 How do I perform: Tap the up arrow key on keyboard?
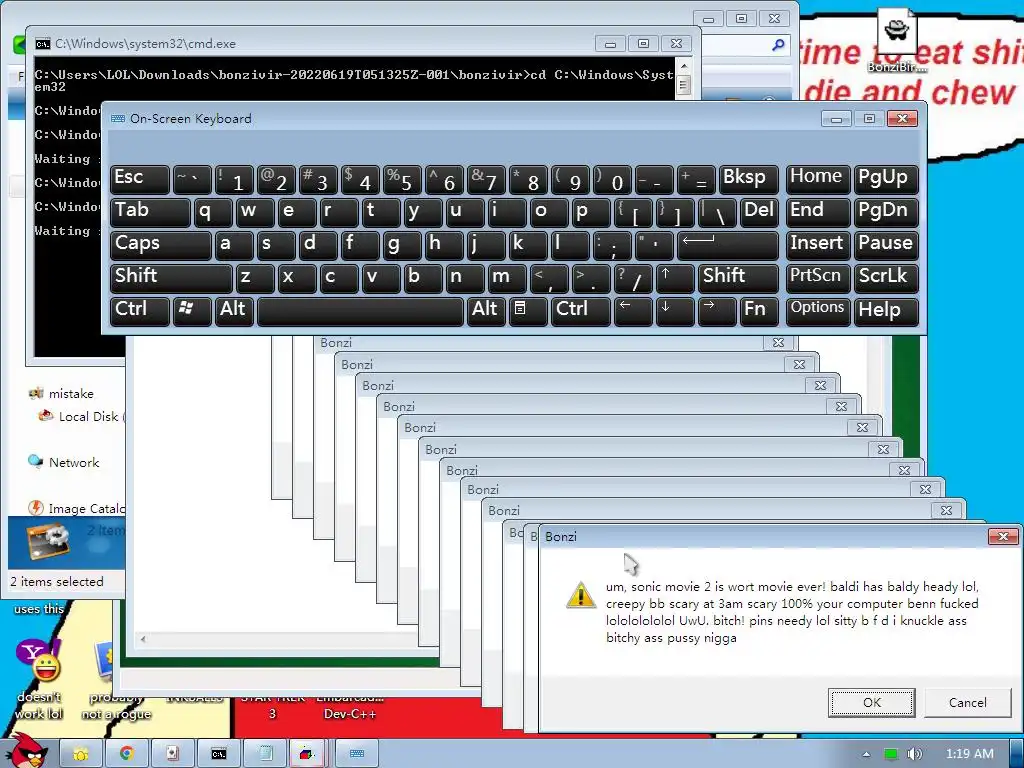674,278
